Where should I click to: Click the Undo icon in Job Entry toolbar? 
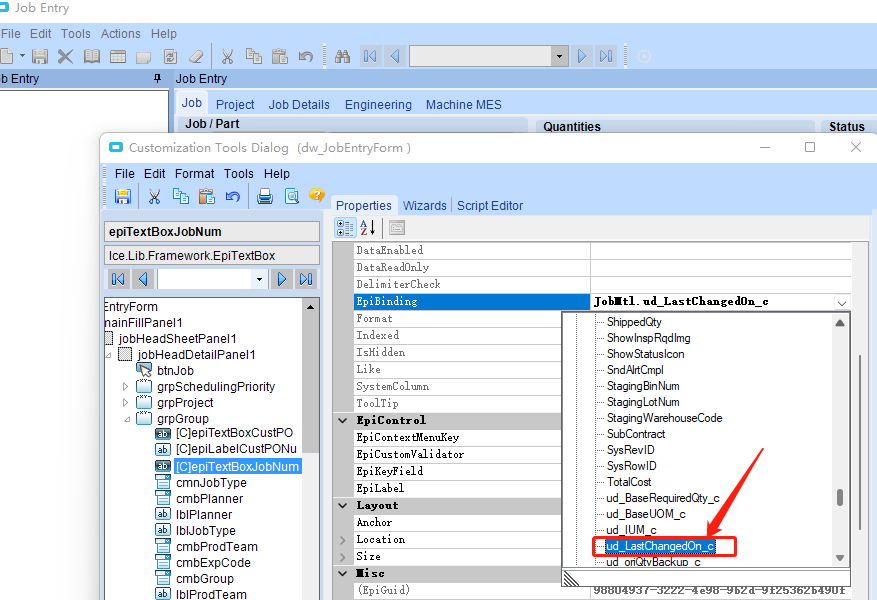point(305,56)
